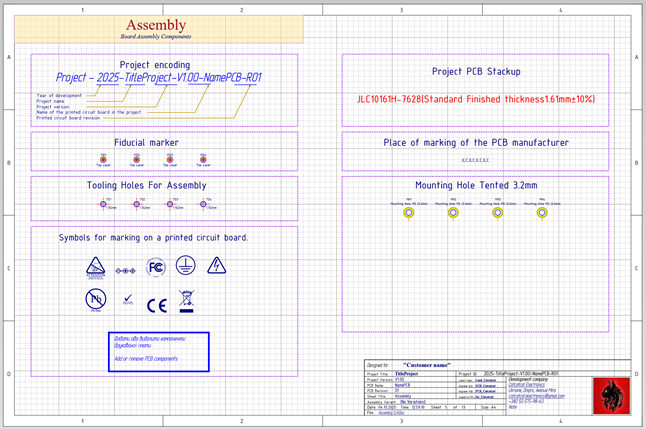Select the red JLC10161H-7628 stackup text

click(475, 100)
